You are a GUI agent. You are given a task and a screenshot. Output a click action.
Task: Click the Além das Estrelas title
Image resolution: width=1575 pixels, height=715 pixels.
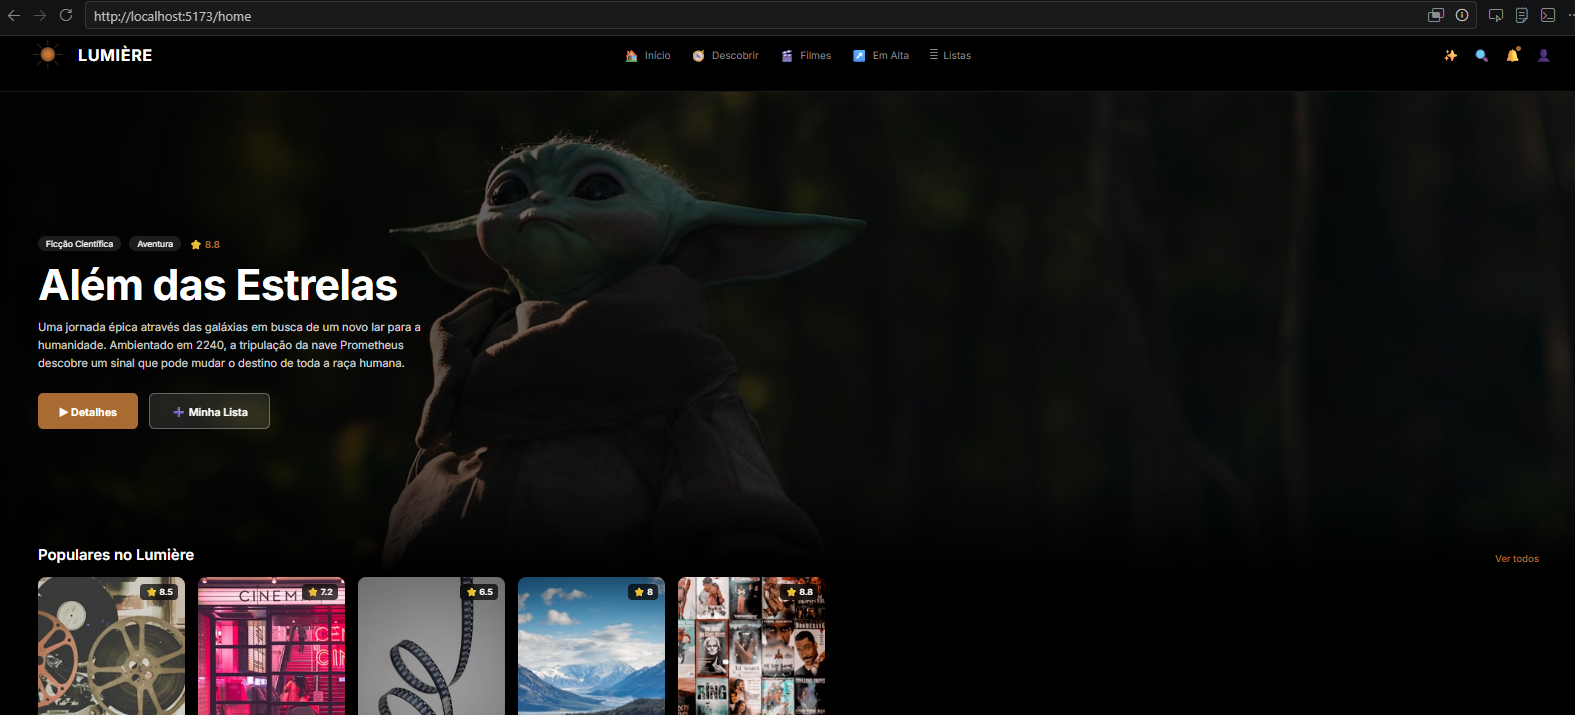218,285
